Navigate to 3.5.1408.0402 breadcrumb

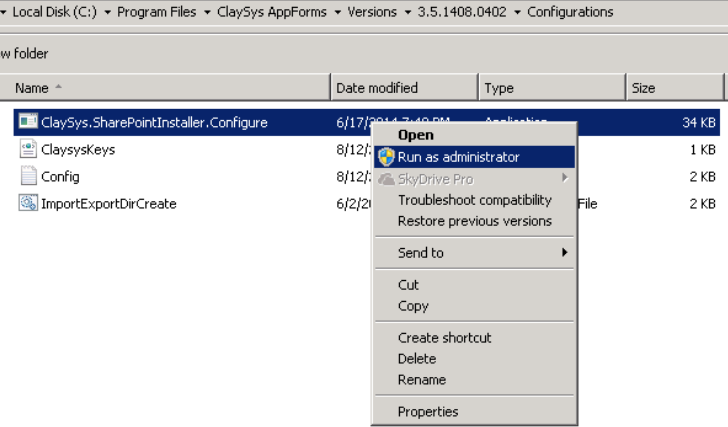[462, 12]
